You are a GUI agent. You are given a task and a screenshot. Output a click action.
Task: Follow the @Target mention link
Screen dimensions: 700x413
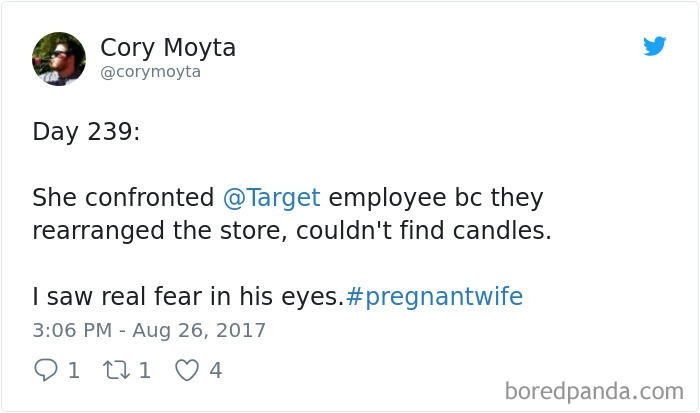click(x=271, y=197)
